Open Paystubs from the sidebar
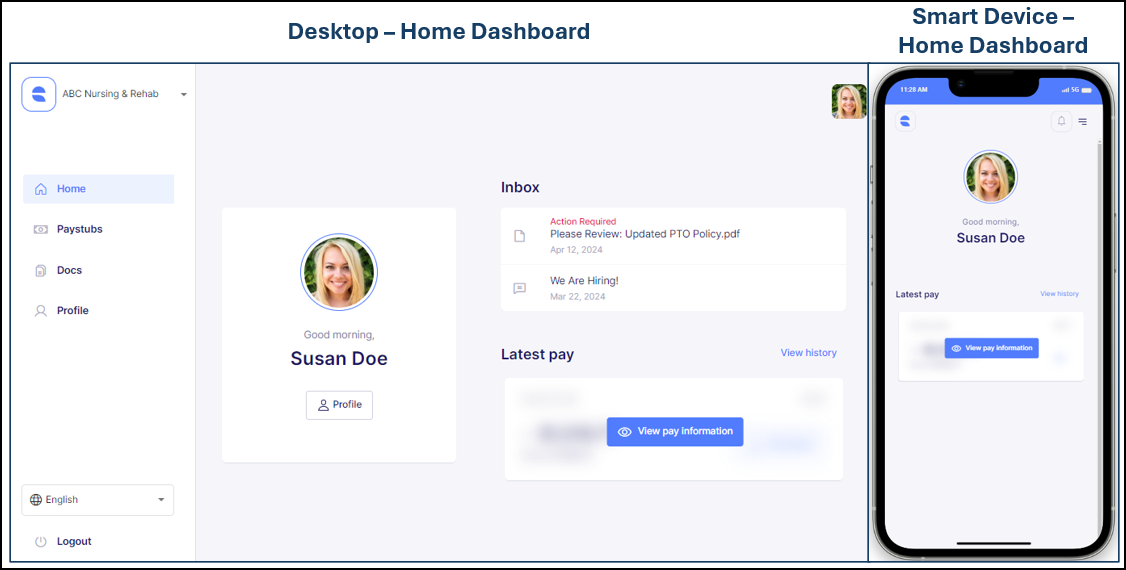The width and height of the screenshot is (1126, 570). click(79, 229)
